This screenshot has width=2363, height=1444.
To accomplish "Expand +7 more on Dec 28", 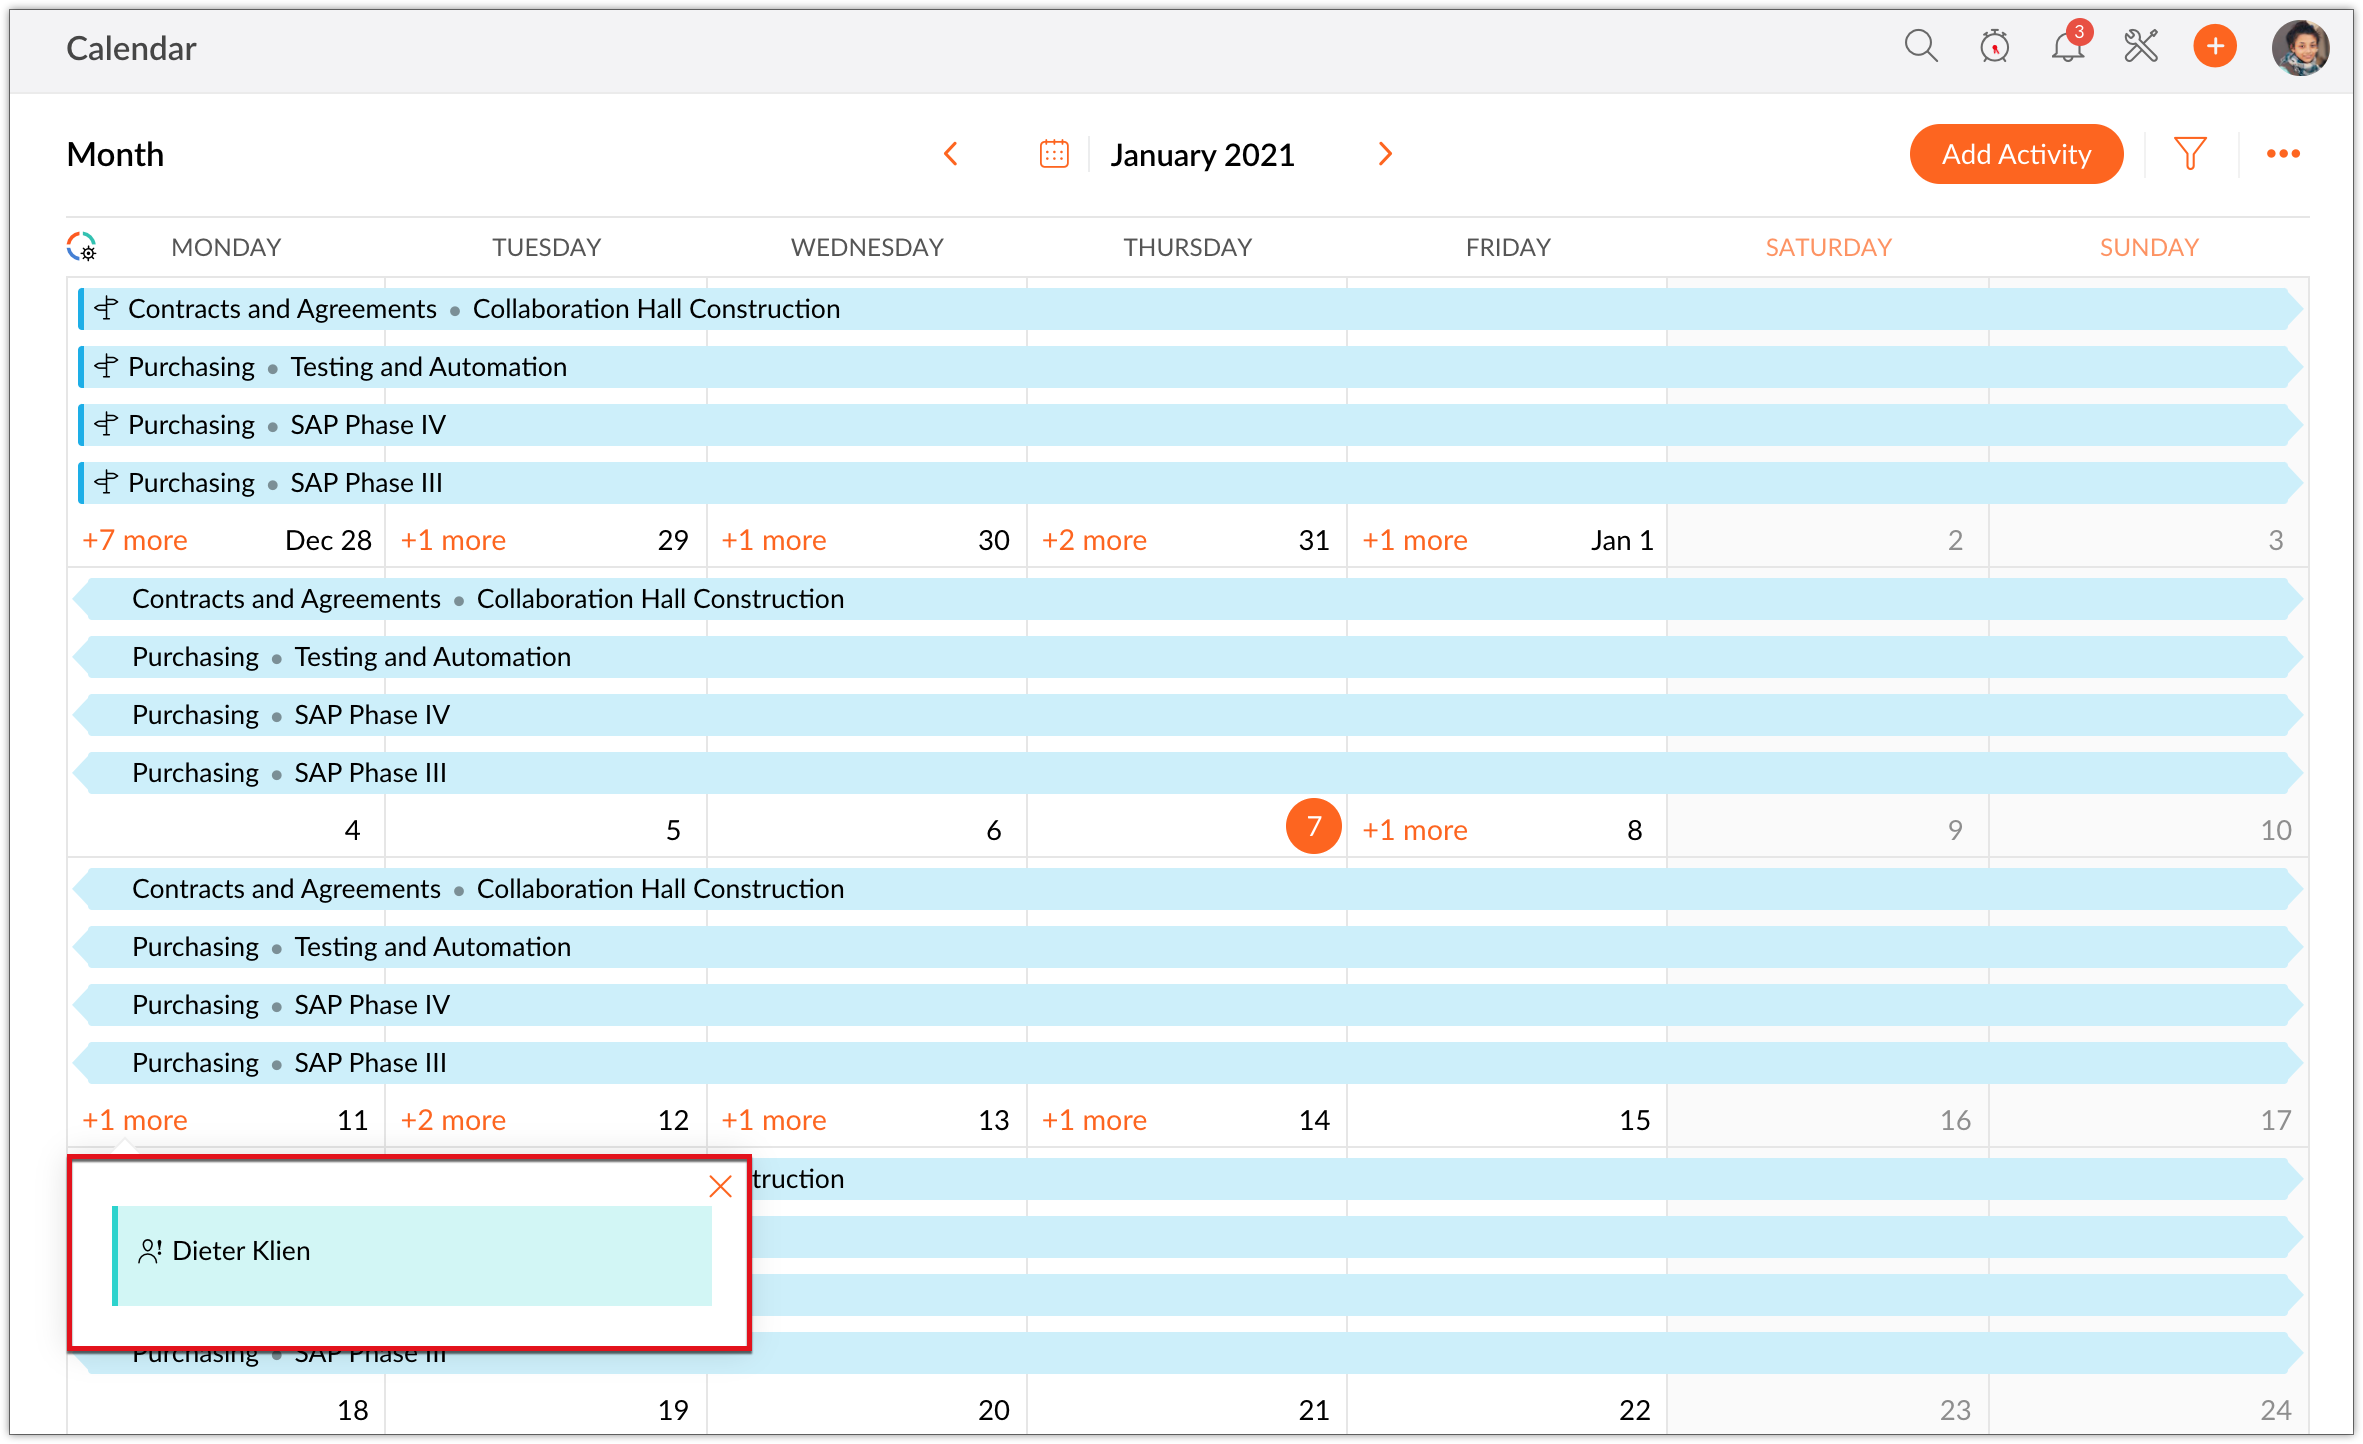I will click(x=135, y=540).
